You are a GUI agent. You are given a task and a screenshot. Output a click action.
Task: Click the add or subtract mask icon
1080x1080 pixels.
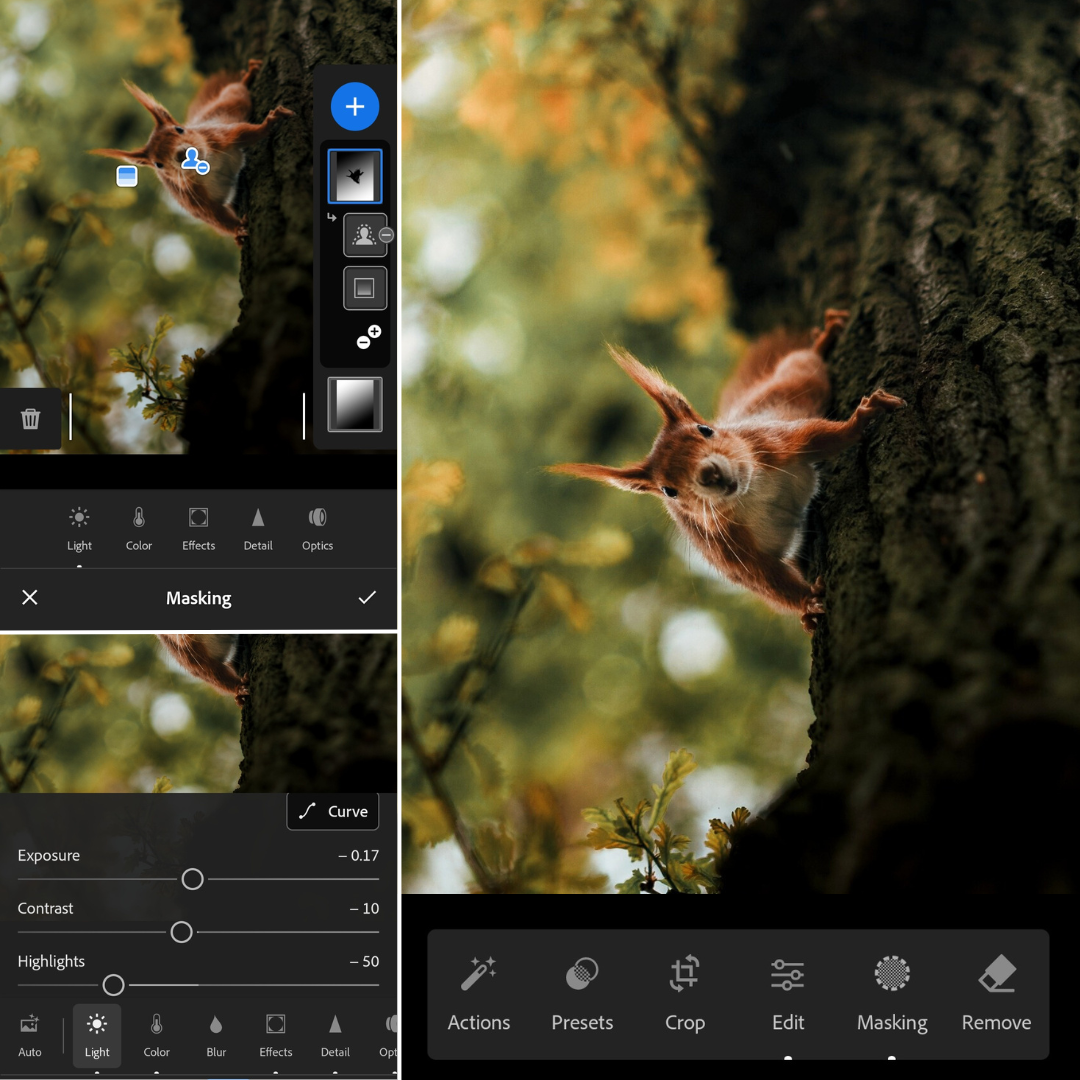coord(369,338)
